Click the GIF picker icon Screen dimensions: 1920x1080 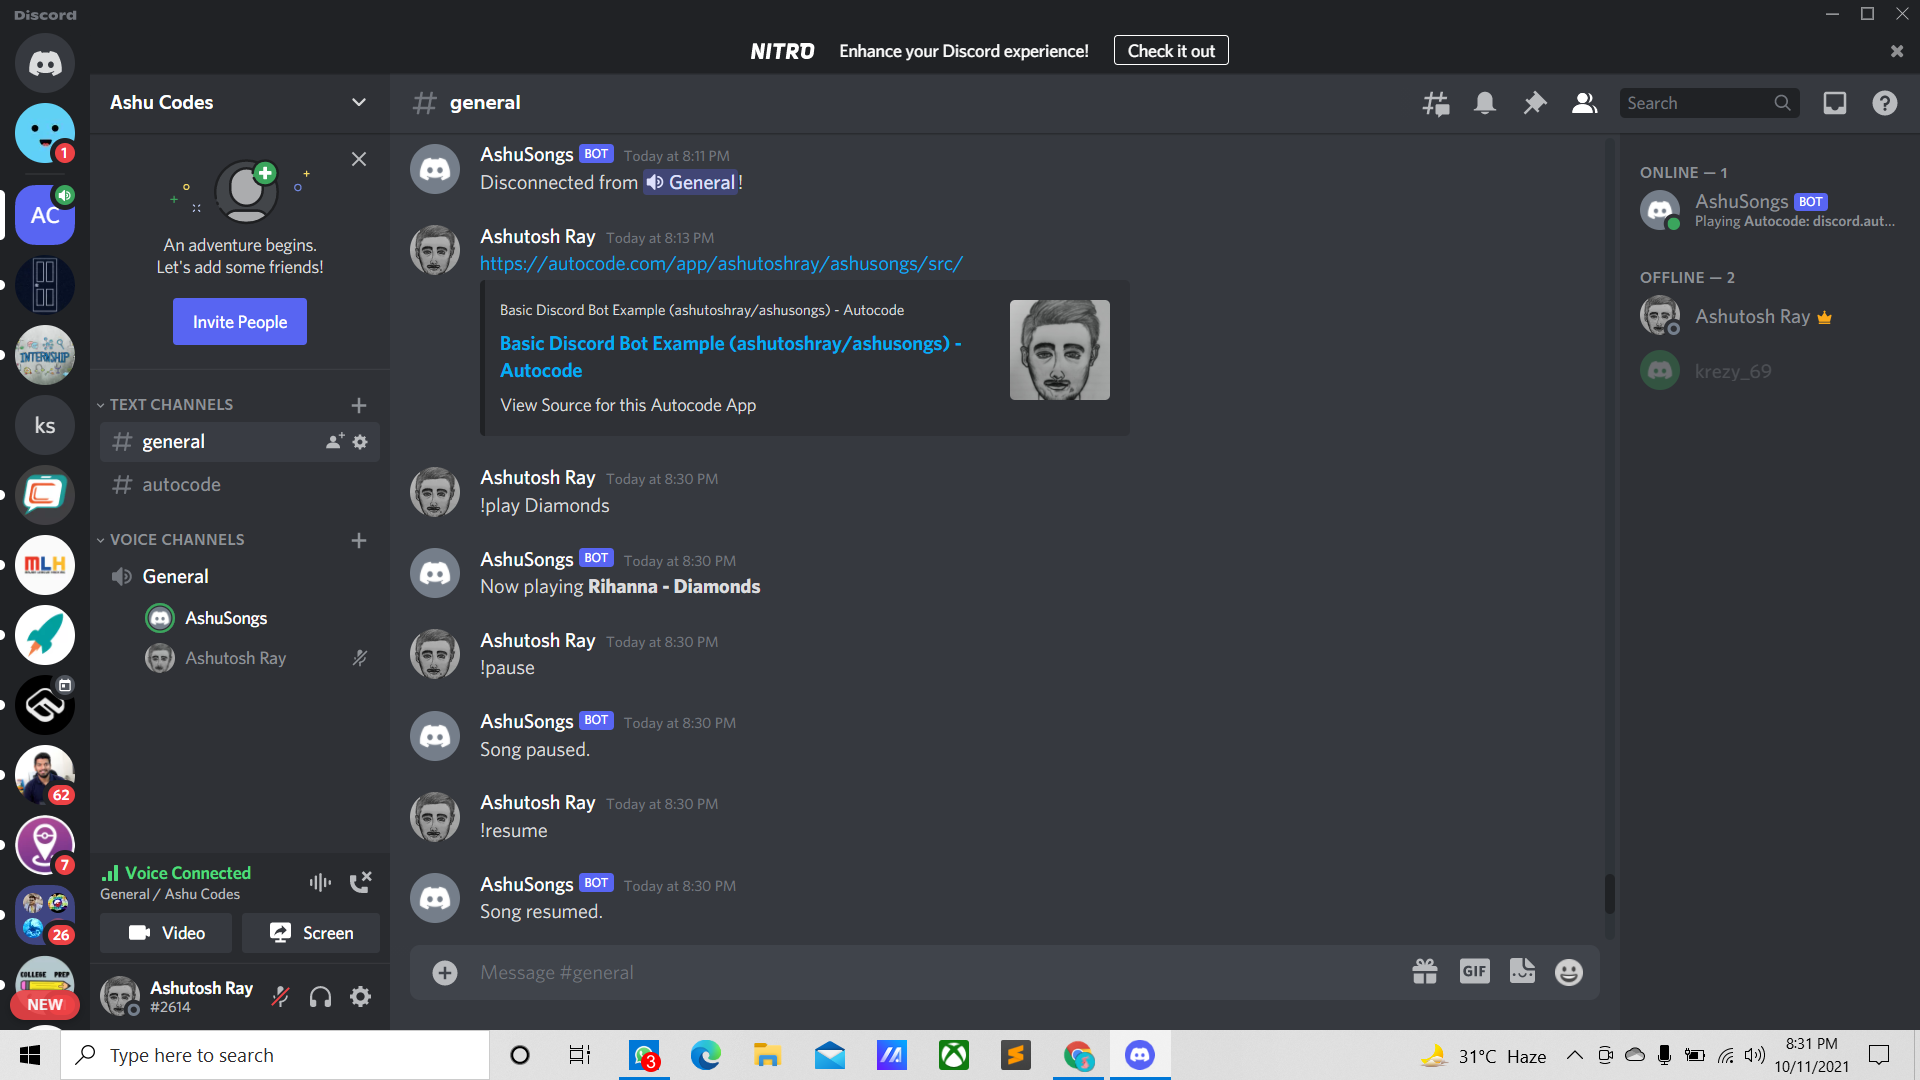[1474, 971]
